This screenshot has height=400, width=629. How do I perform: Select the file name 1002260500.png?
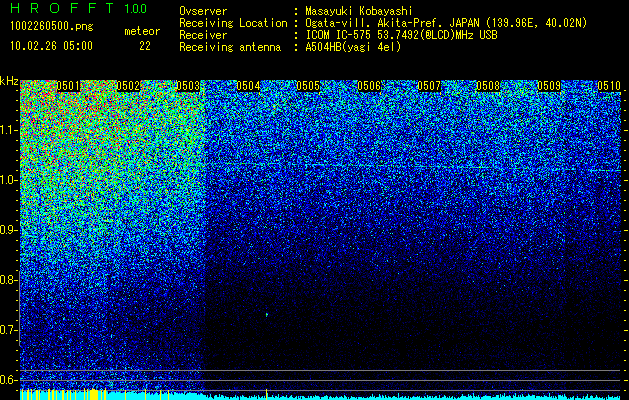[52, 27]
